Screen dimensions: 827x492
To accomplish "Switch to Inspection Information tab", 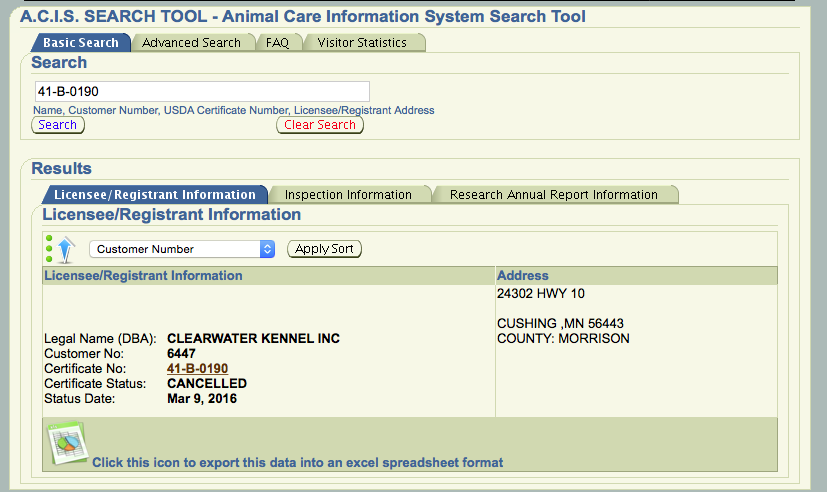I will (348, 195).
